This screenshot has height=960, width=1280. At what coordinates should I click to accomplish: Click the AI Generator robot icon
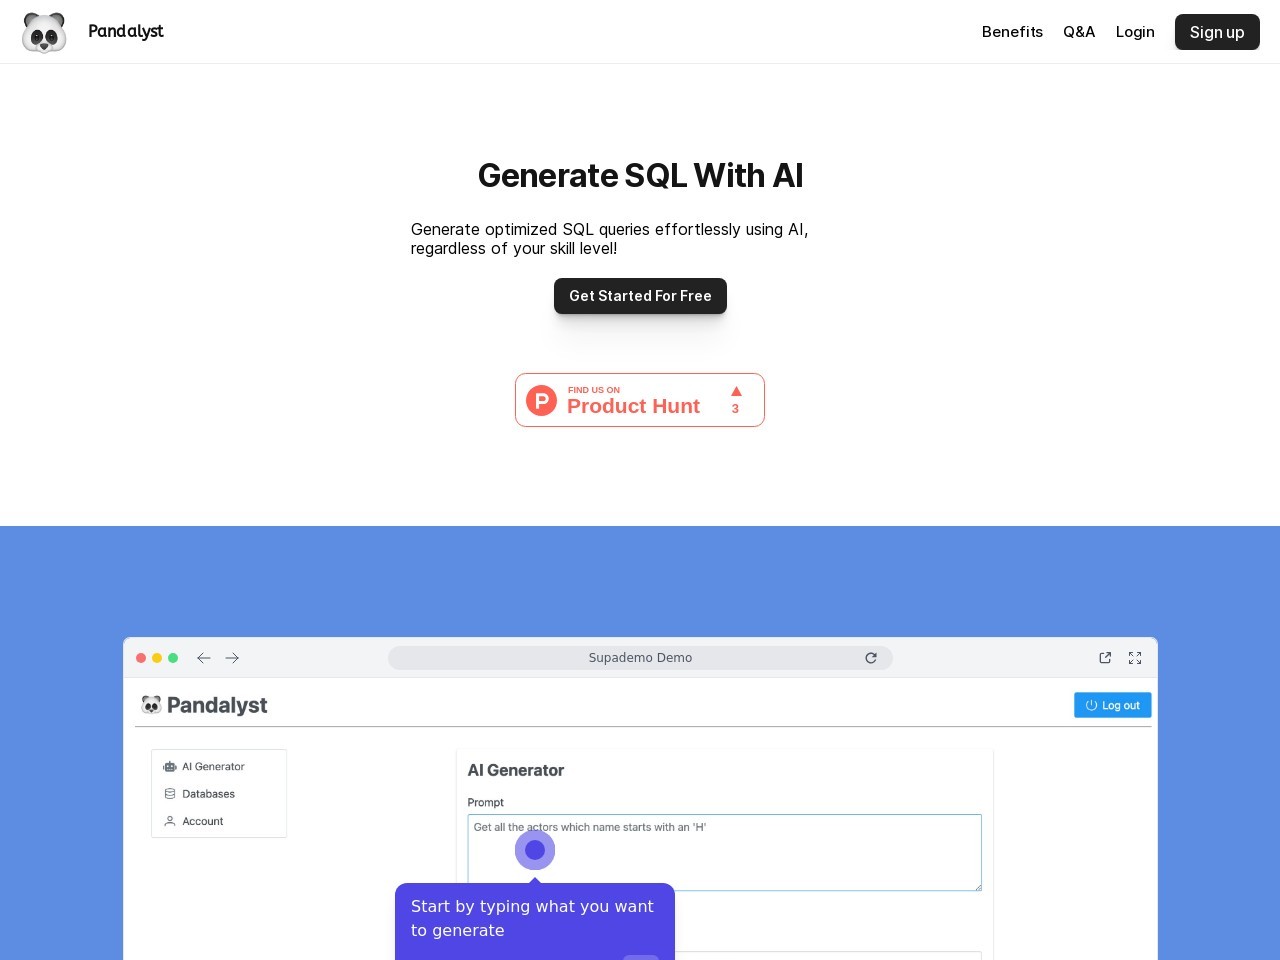(x=170, y=767)
